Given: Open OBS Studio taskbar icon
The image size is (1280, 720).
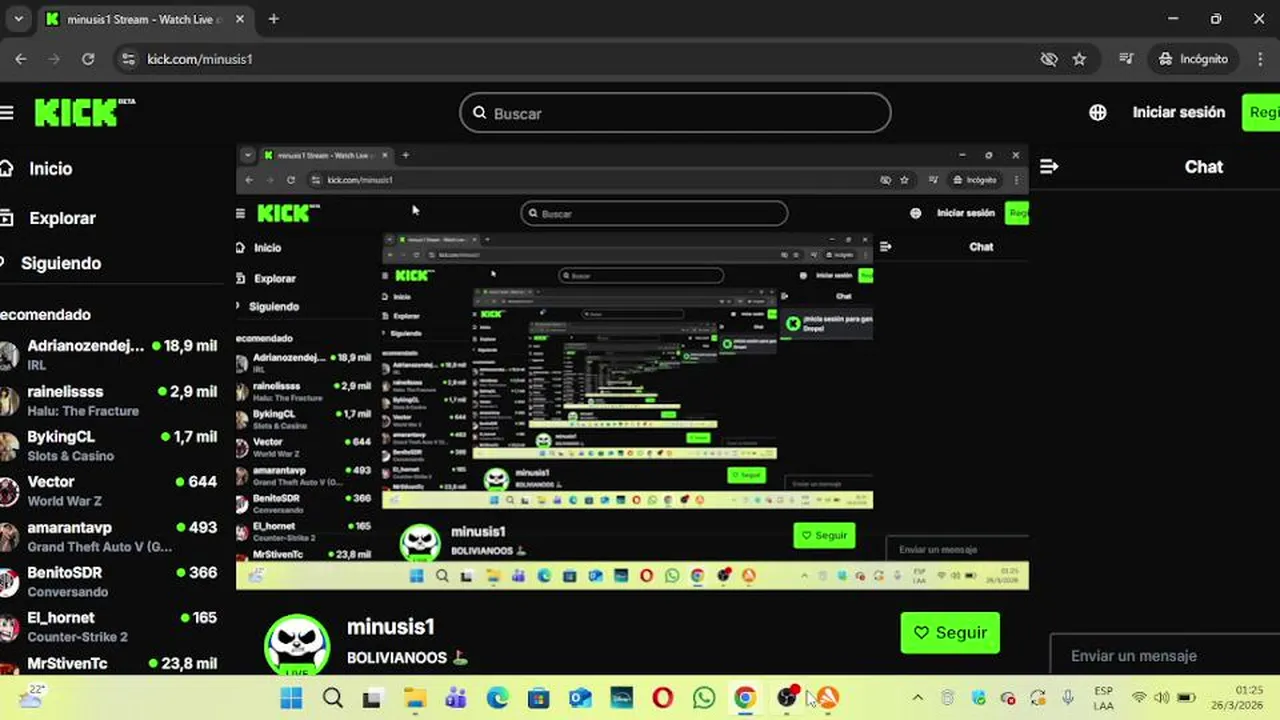Looking at the screenshot, I should pyautogui.click(x=787, y=698).
